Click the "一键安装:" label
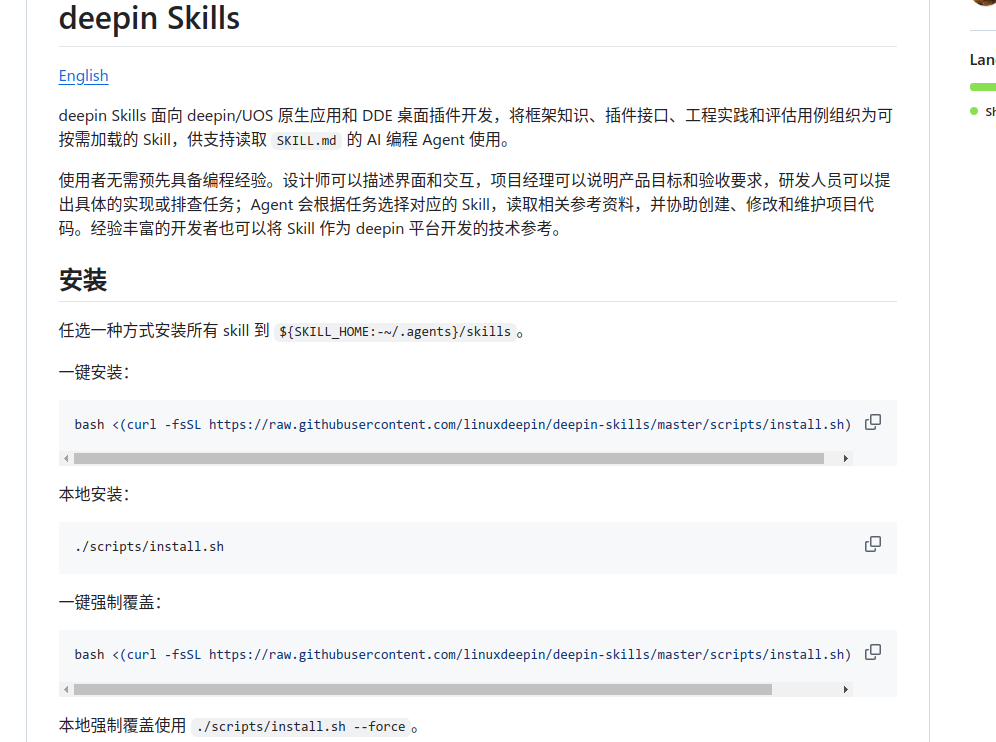 coord(94,372)
